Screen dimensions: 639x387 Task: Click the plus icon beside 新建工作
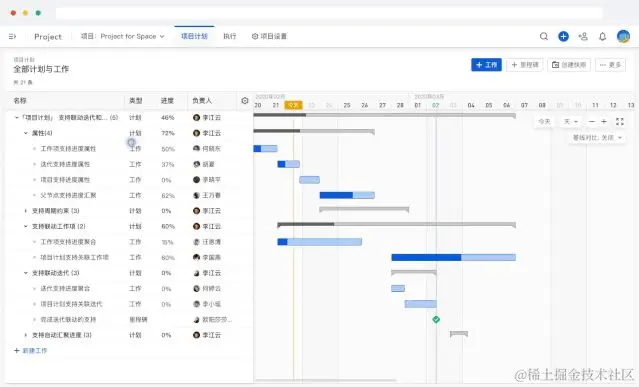[x=17, y=350]
